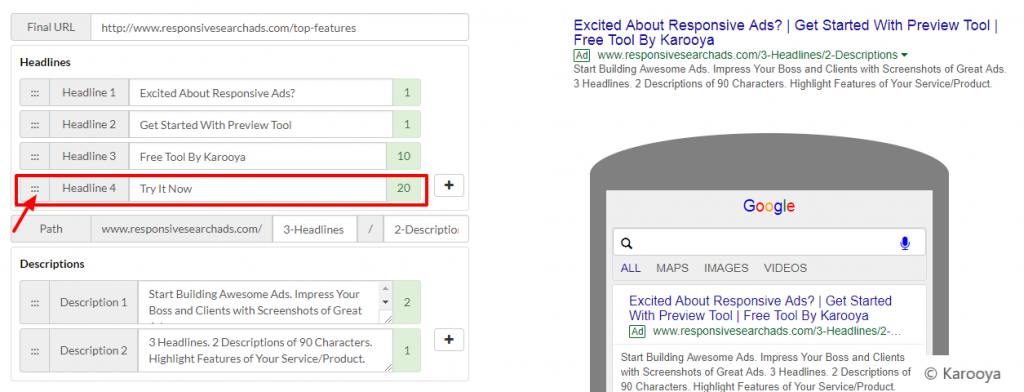The image size is (1024, 392).
Task: Select the VIDEOS tab
Action: point(786,268)
